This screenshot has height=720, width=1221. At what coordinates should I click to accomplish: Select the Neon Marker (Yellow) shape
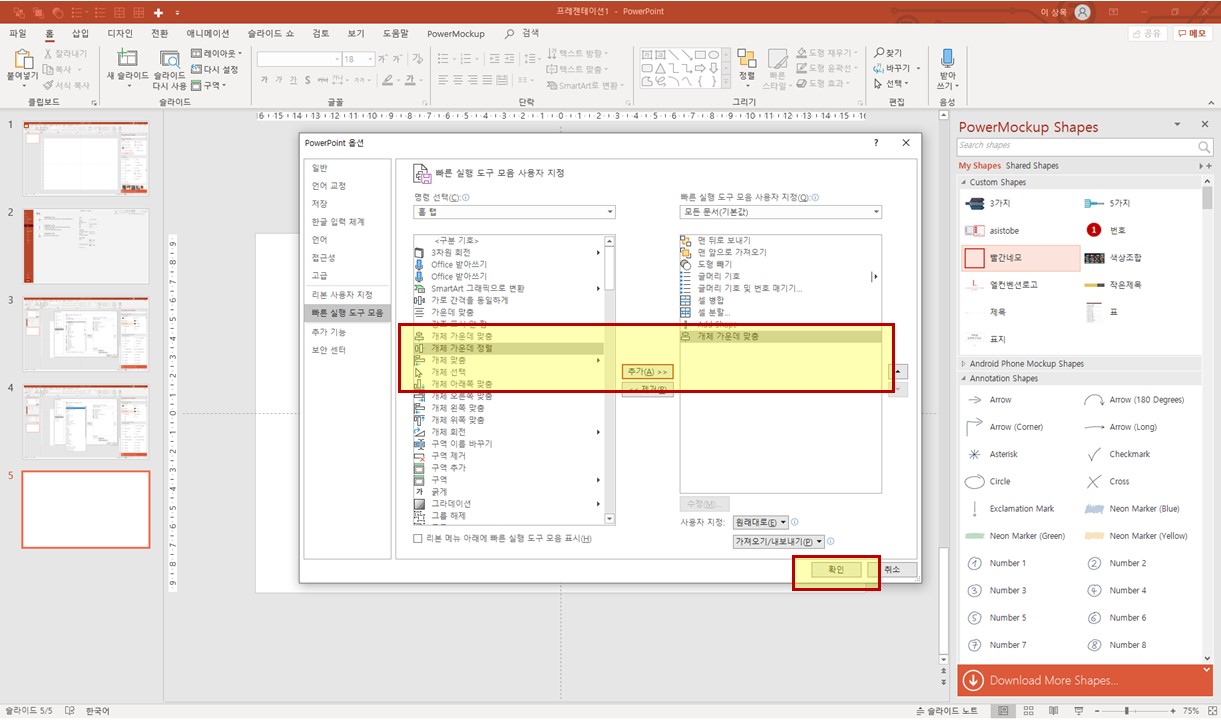click(1137, 536)
